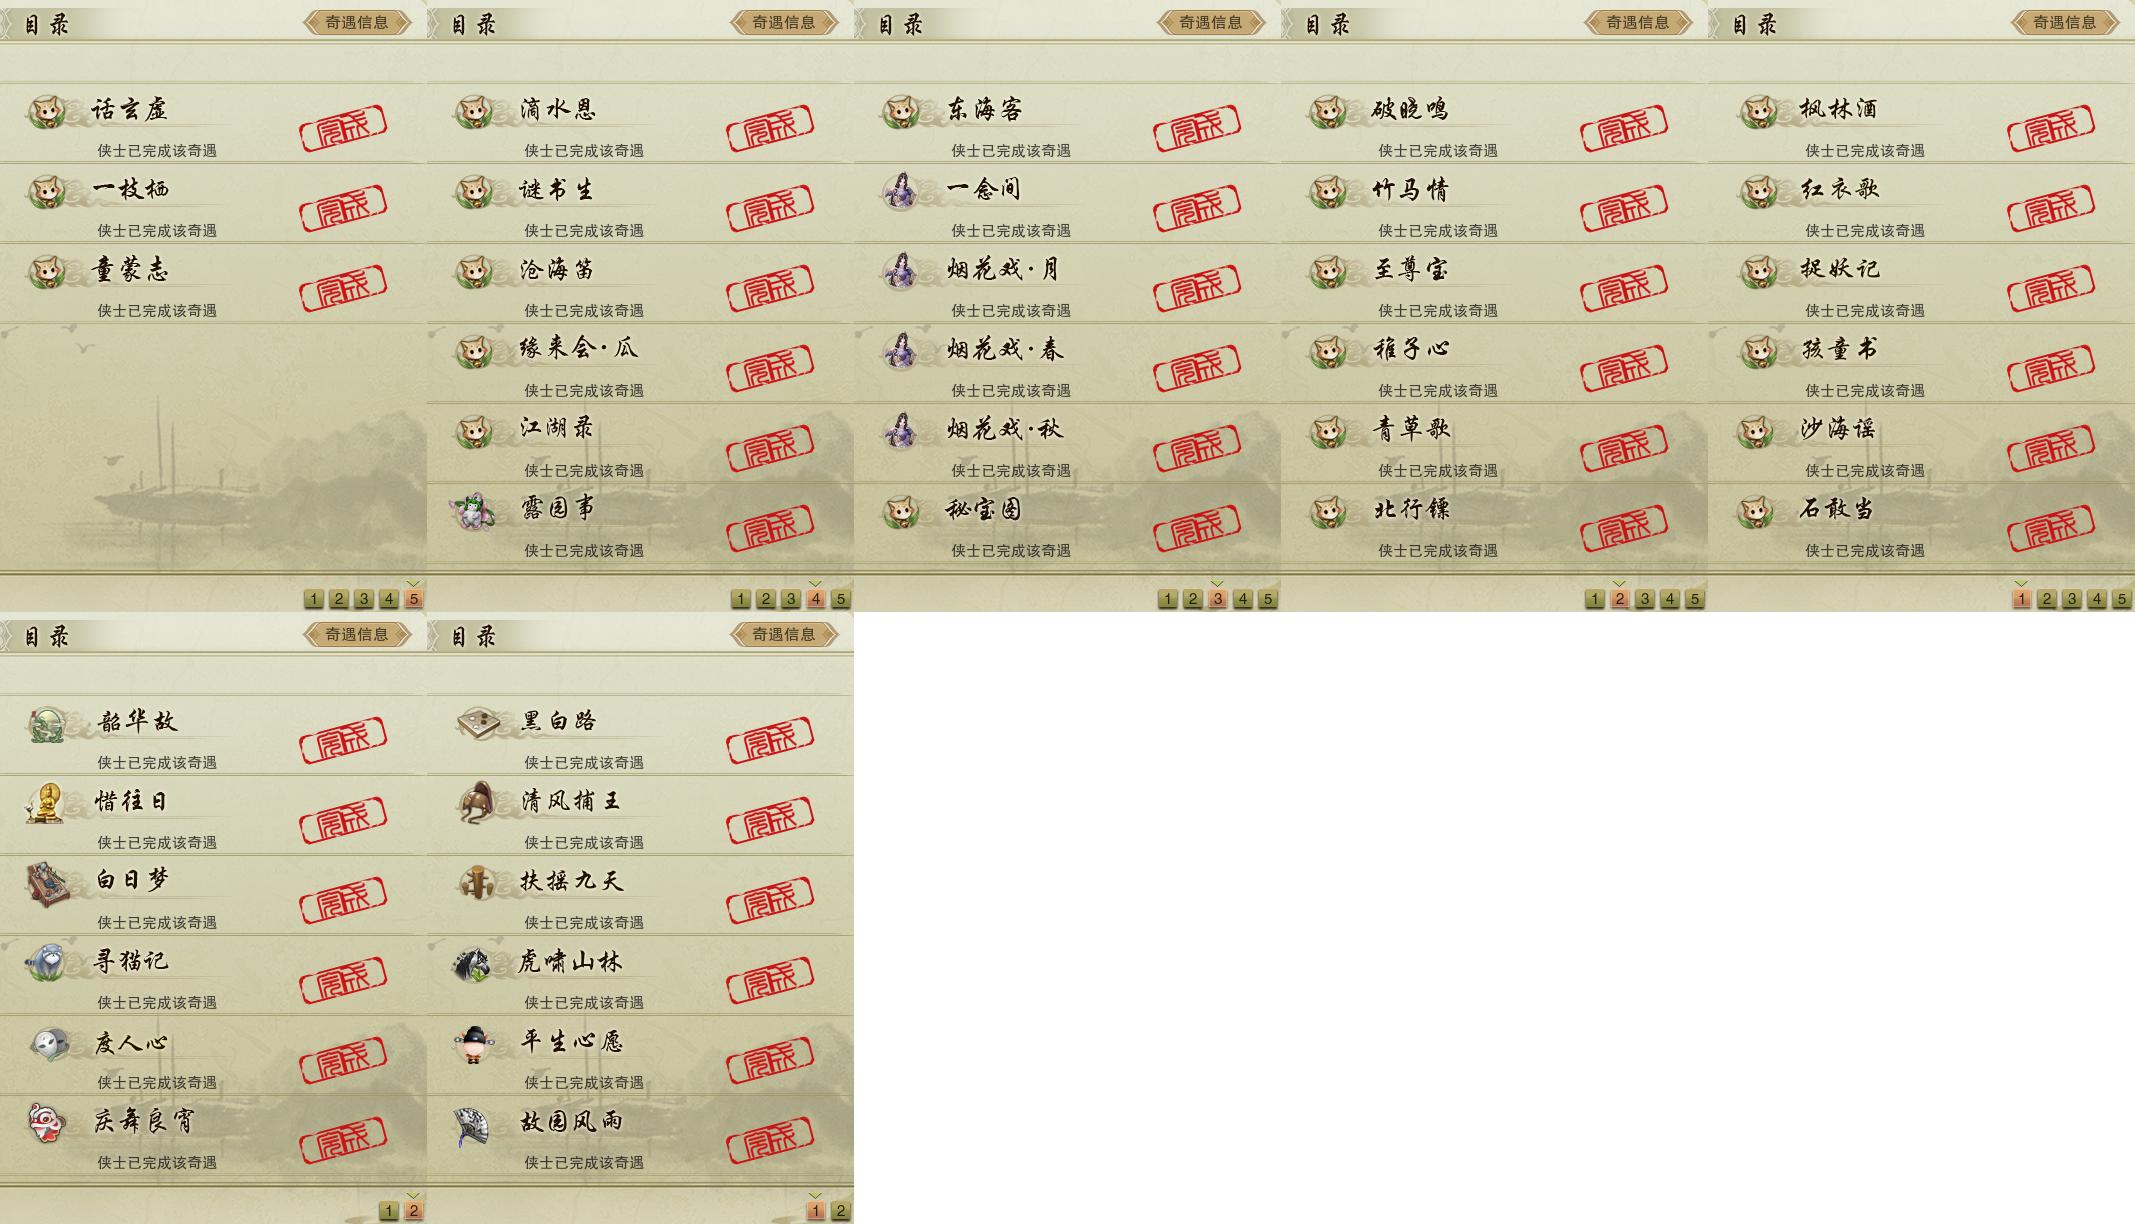Screen dimensions: 2135x1224
Task: Switch to page 1 below 庆舞良宵
Action: [388, 1211]
